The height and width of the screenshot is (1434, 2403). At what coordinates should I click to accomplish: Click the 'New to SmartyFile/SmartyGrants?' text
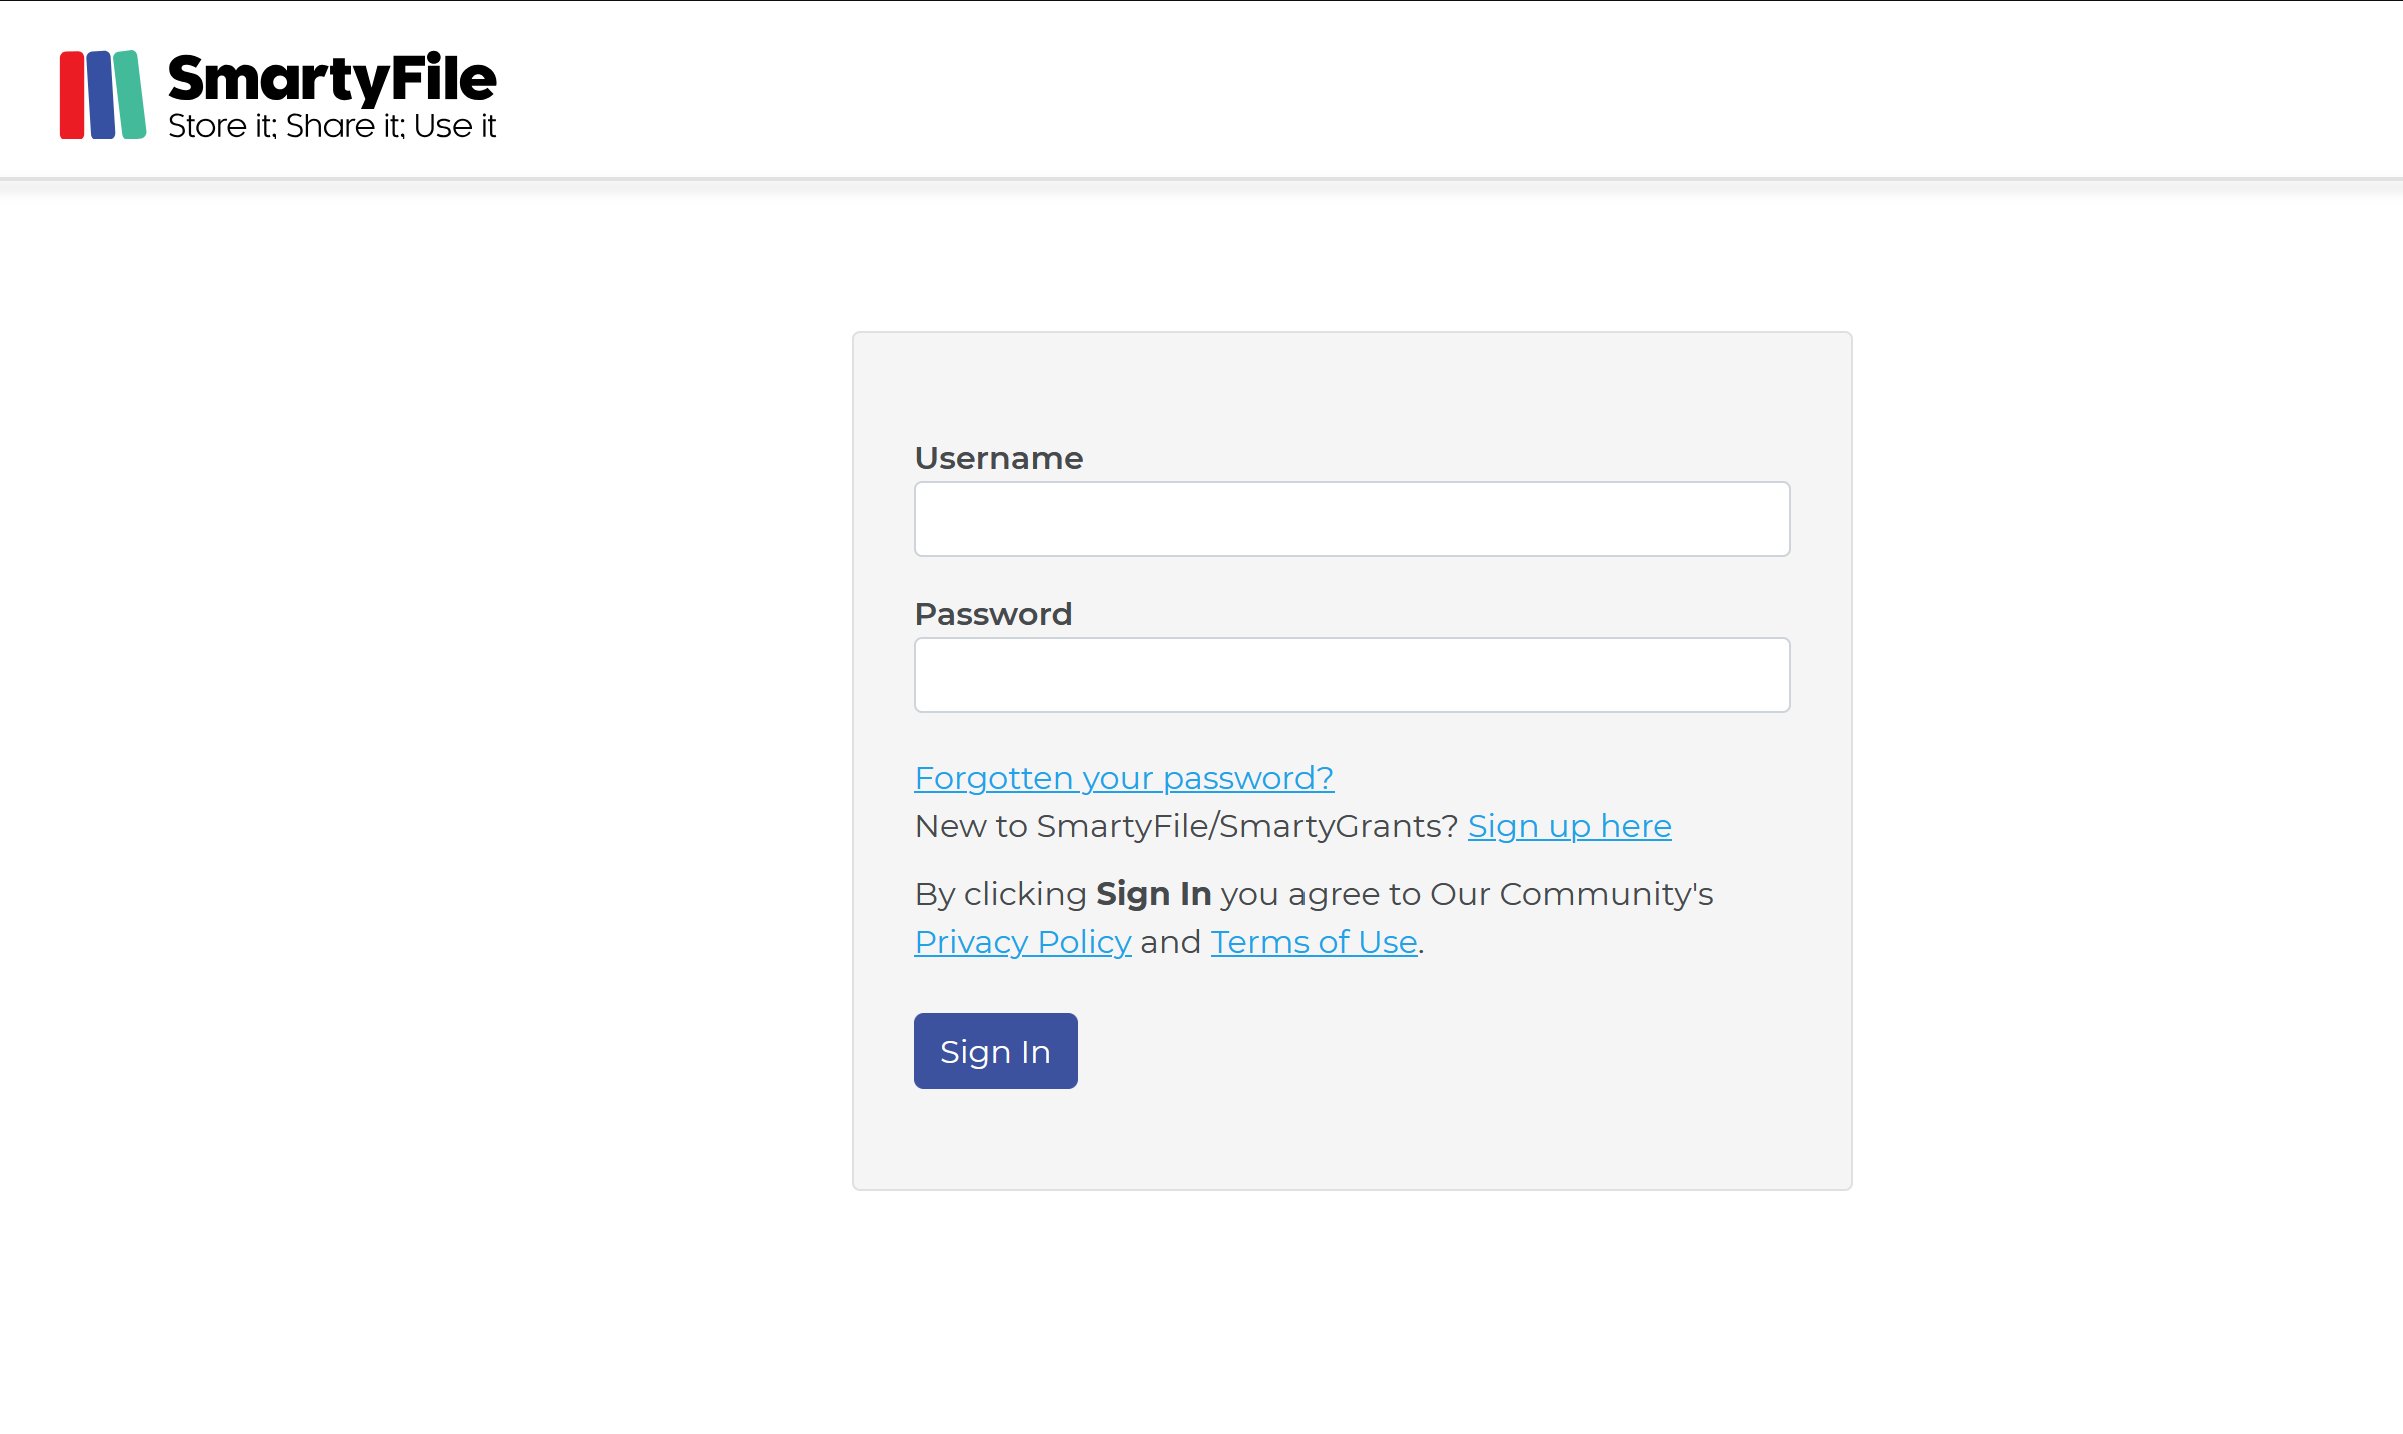pos(1185,826)
